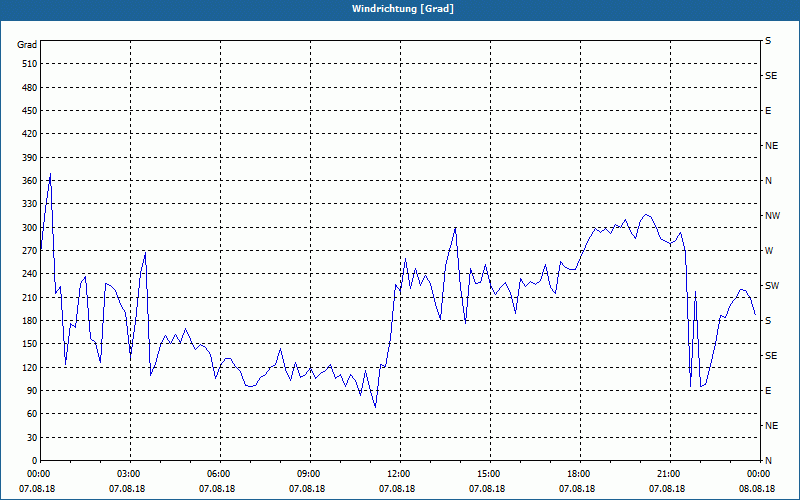Select the 150 degree axis label
This screenshot has height=500, width=800.
coord(30,344)
